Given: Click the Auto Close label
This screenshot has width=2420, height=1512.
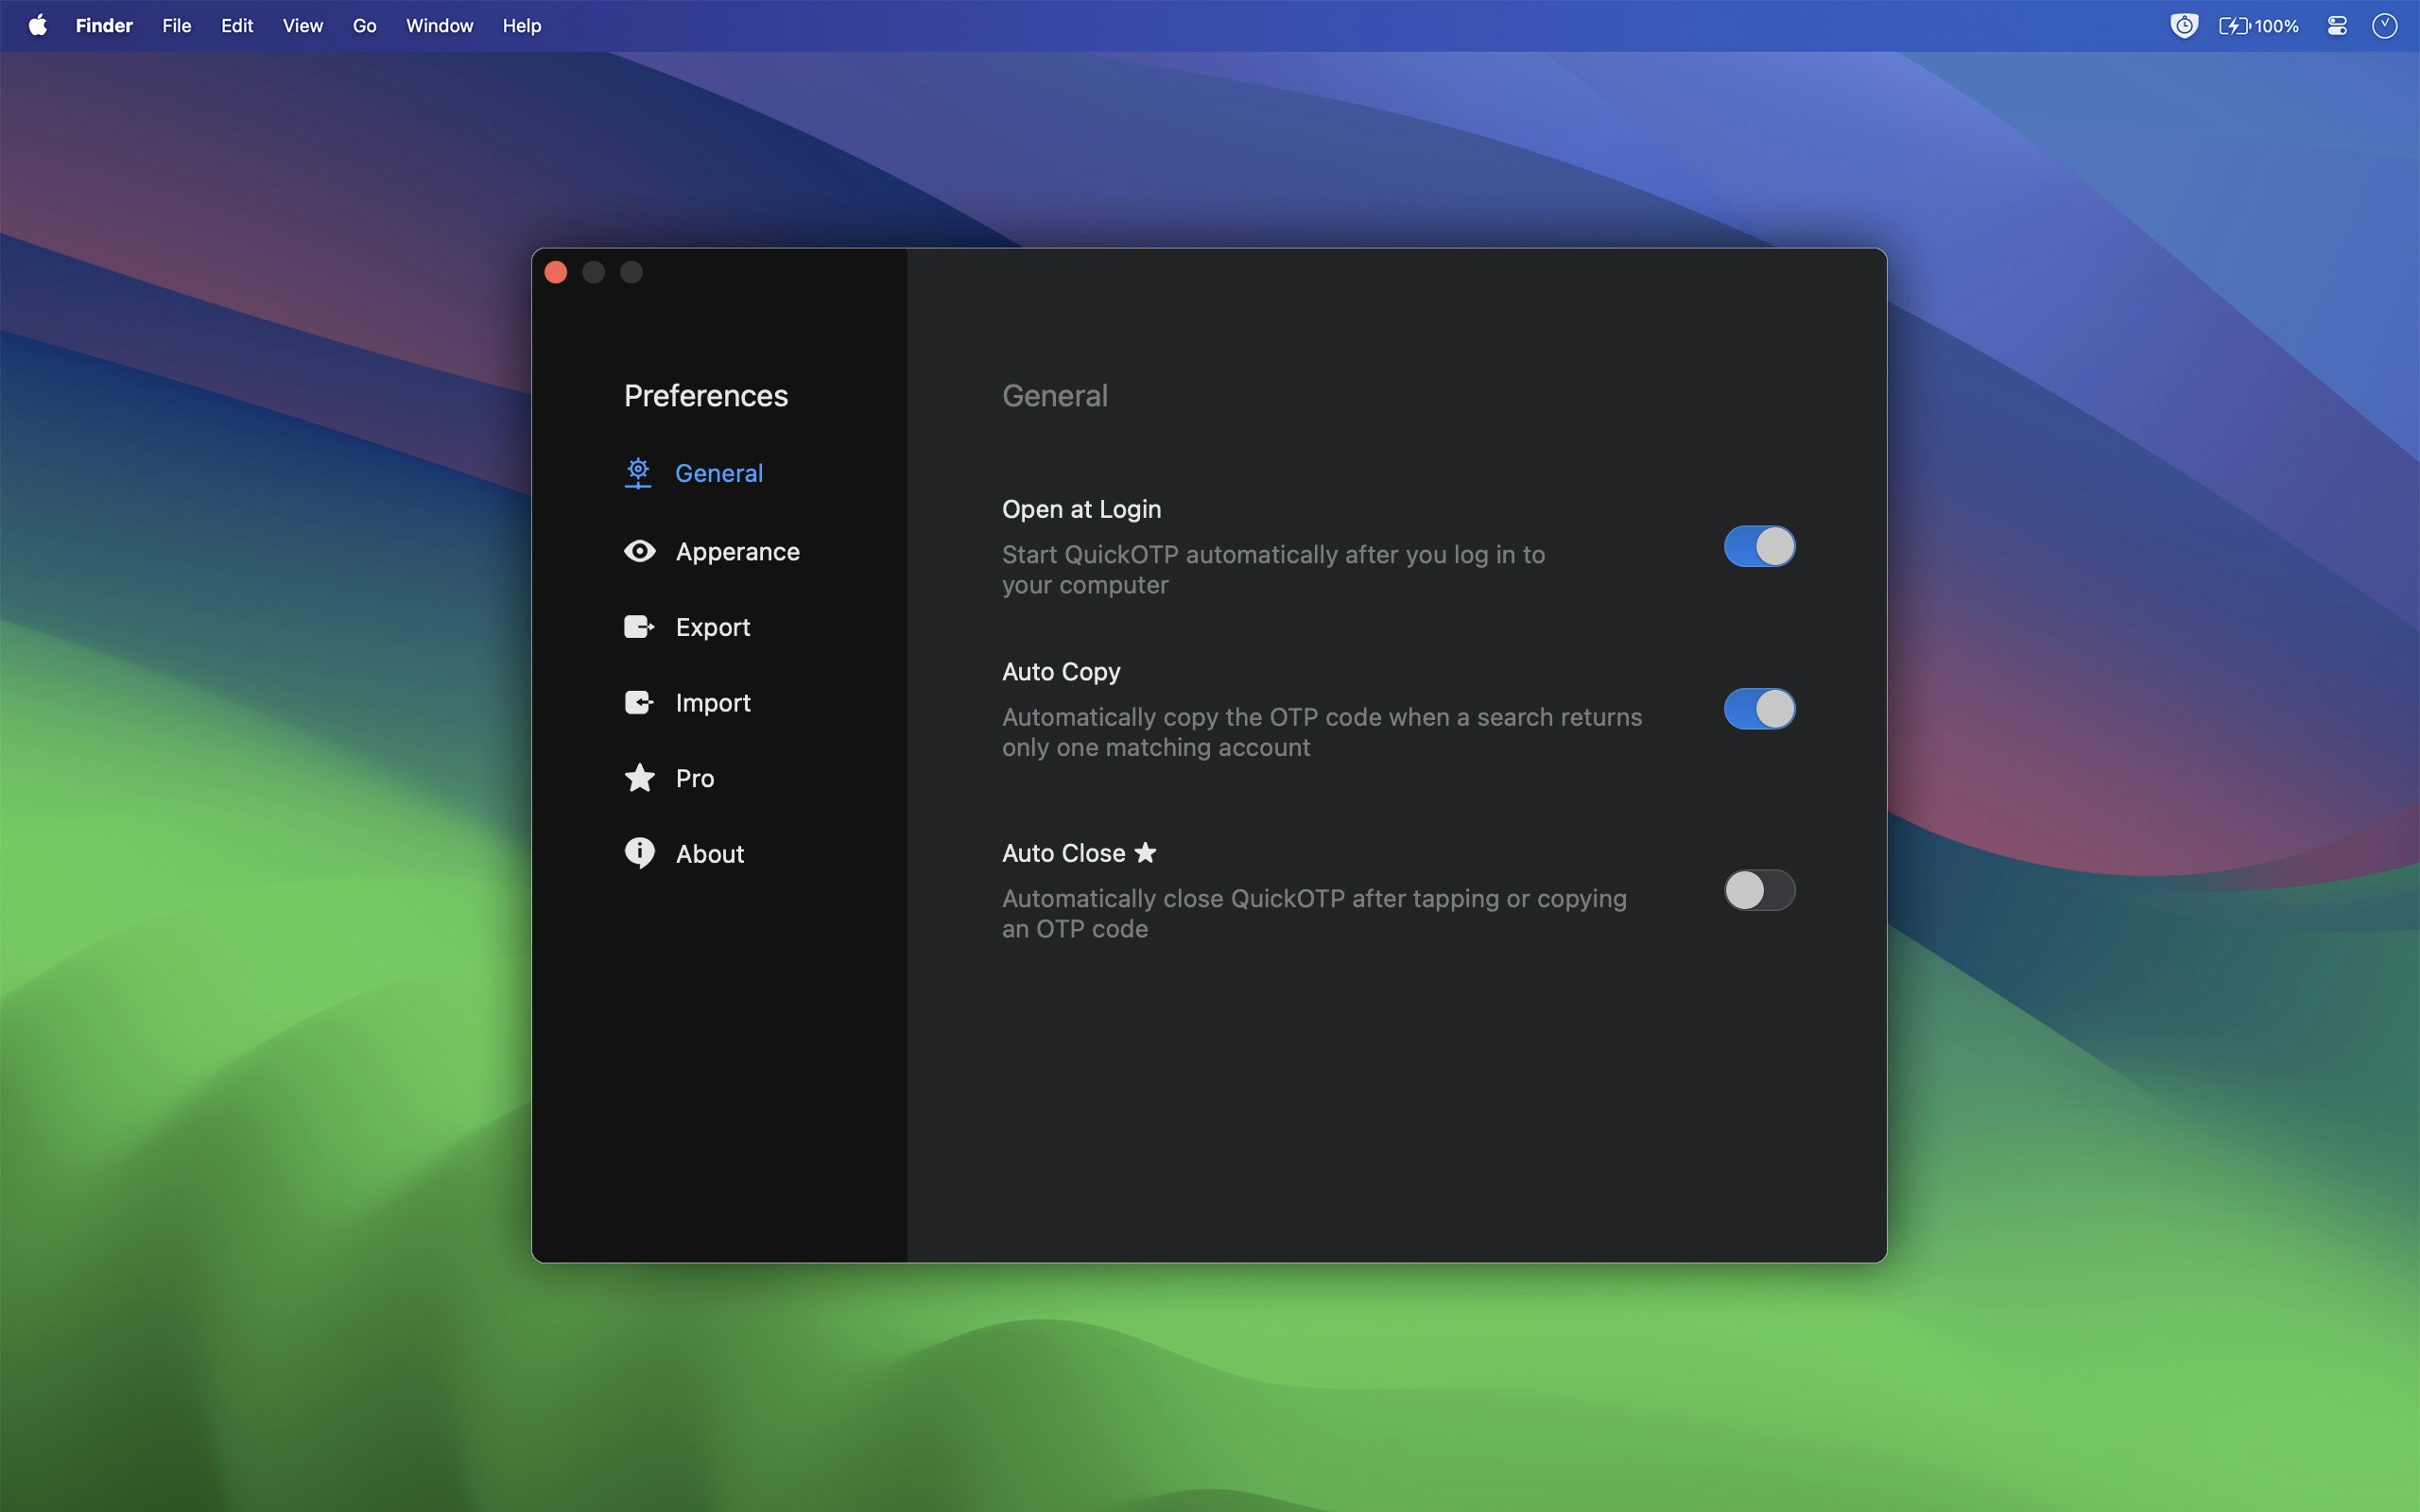Looking at the screenshot, I should tap(1064, 853).
